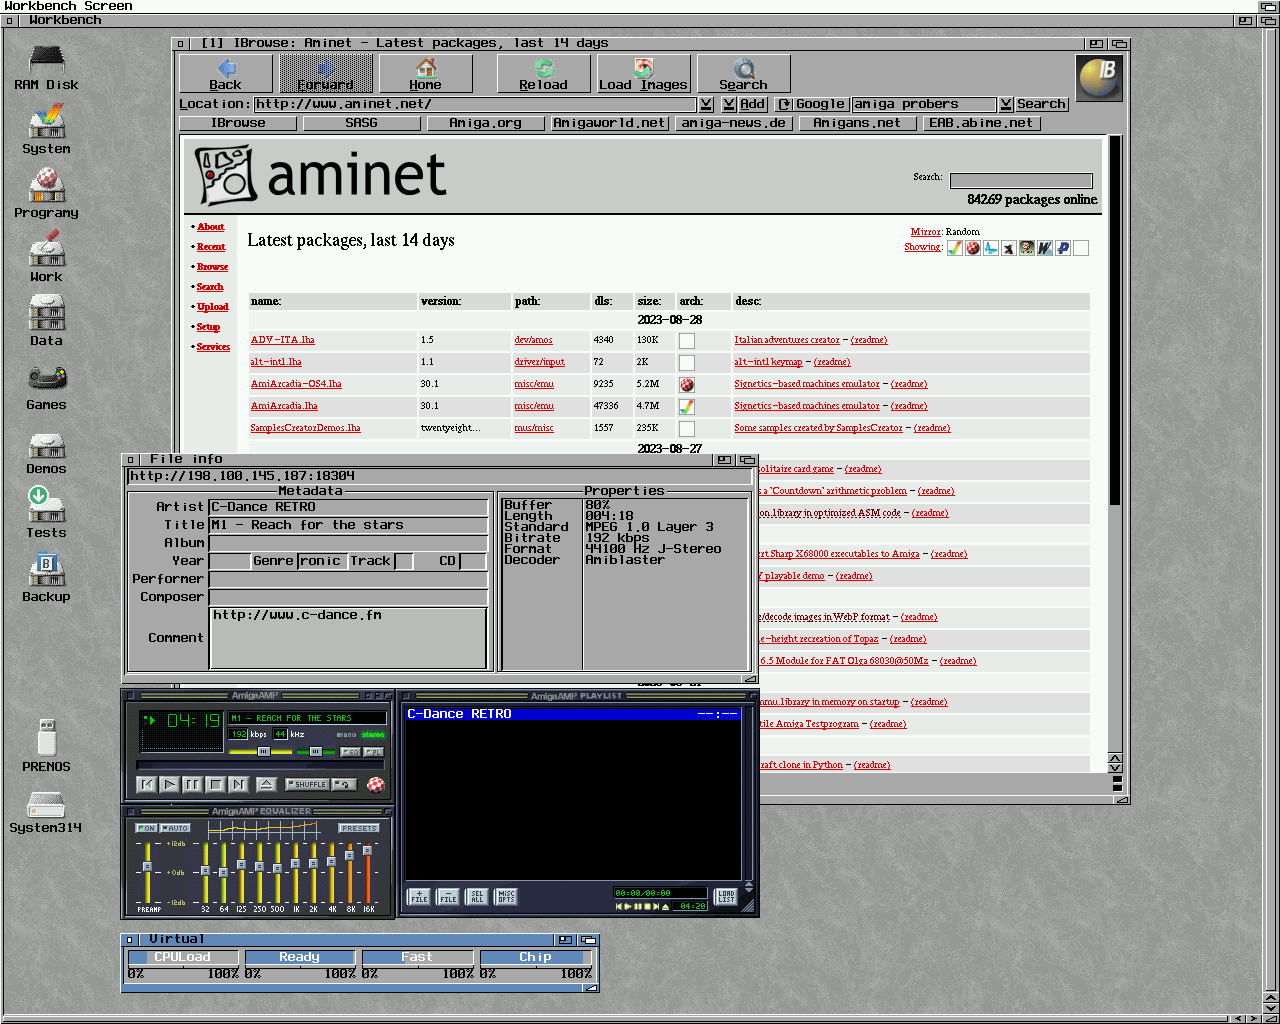Select the EAB.abime.net bookmark tab
This screenshot has height=1024, width=1280.
980,123
